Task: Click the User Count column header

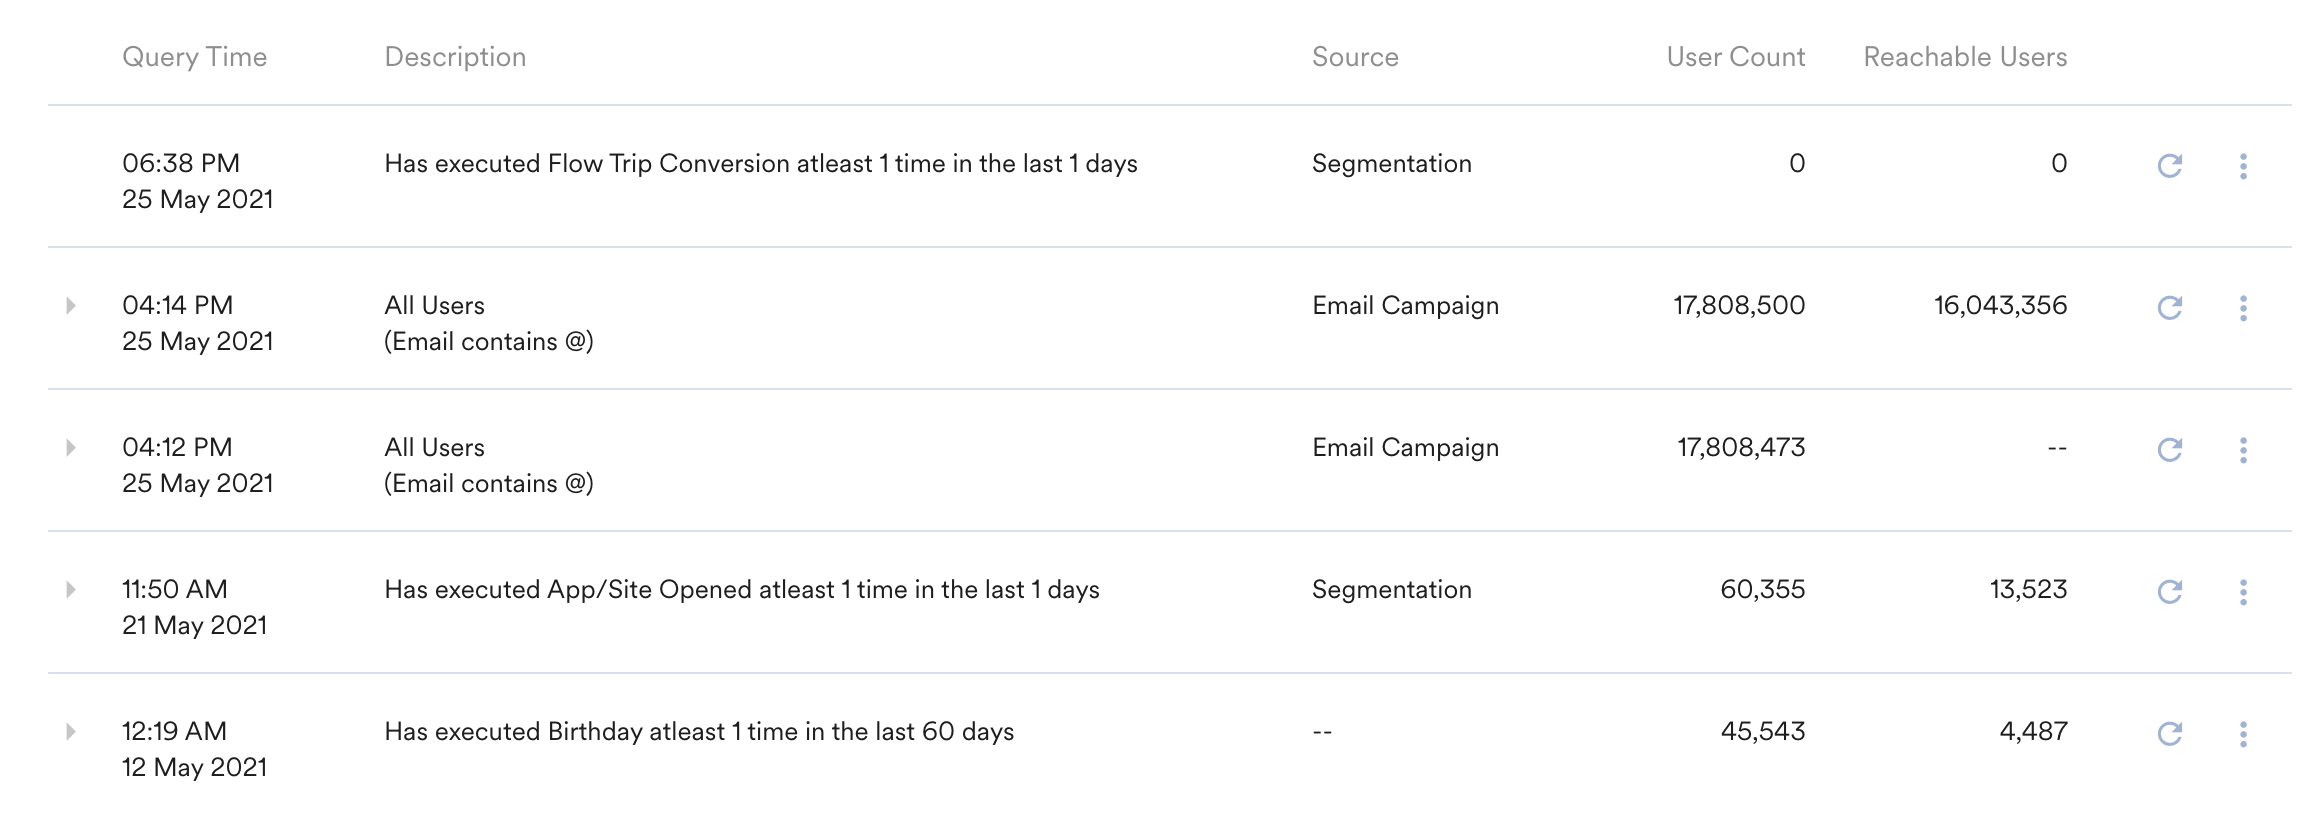Action: coord(1735,57)
